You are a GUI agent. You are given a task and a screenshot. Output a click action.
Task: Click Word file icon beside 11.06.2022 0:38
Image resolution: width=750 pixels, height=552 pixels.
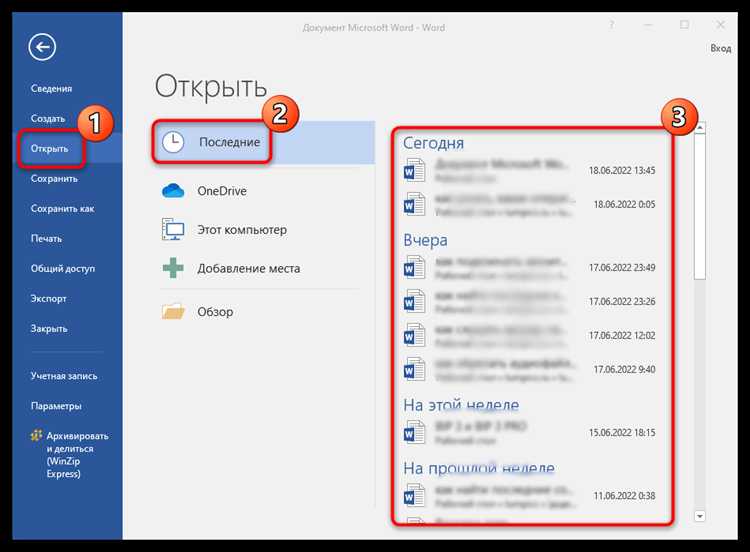(414, 496)
